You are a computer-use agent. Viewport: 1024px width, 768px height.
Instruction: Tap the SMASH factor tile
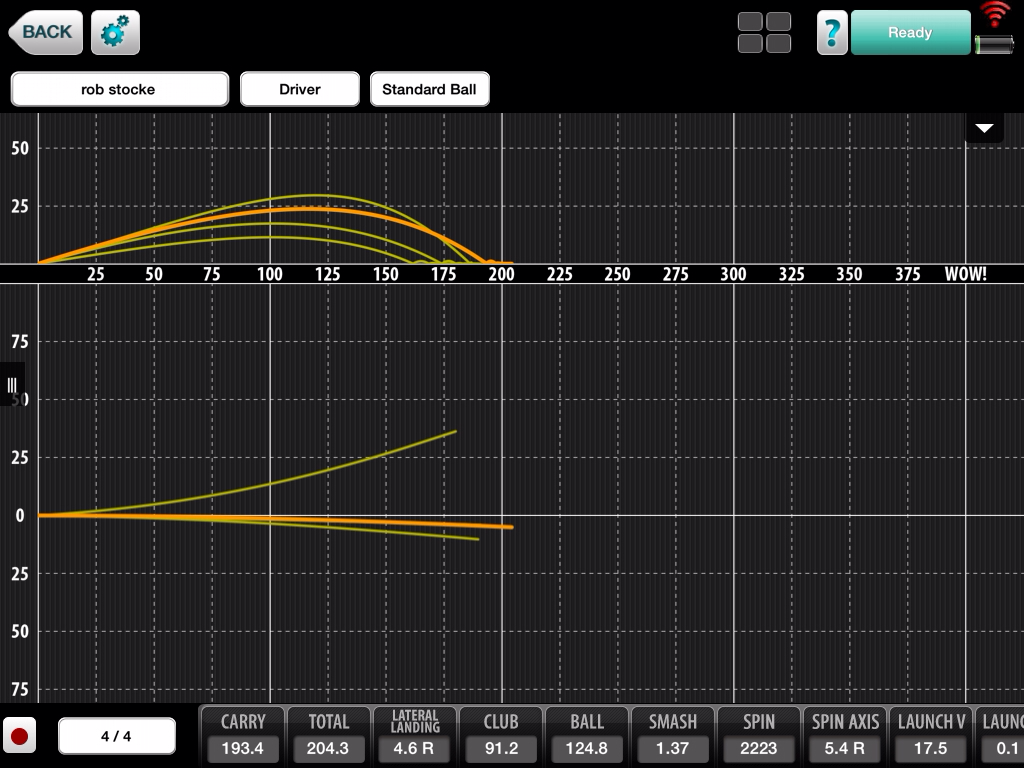[x=672, y=736]
